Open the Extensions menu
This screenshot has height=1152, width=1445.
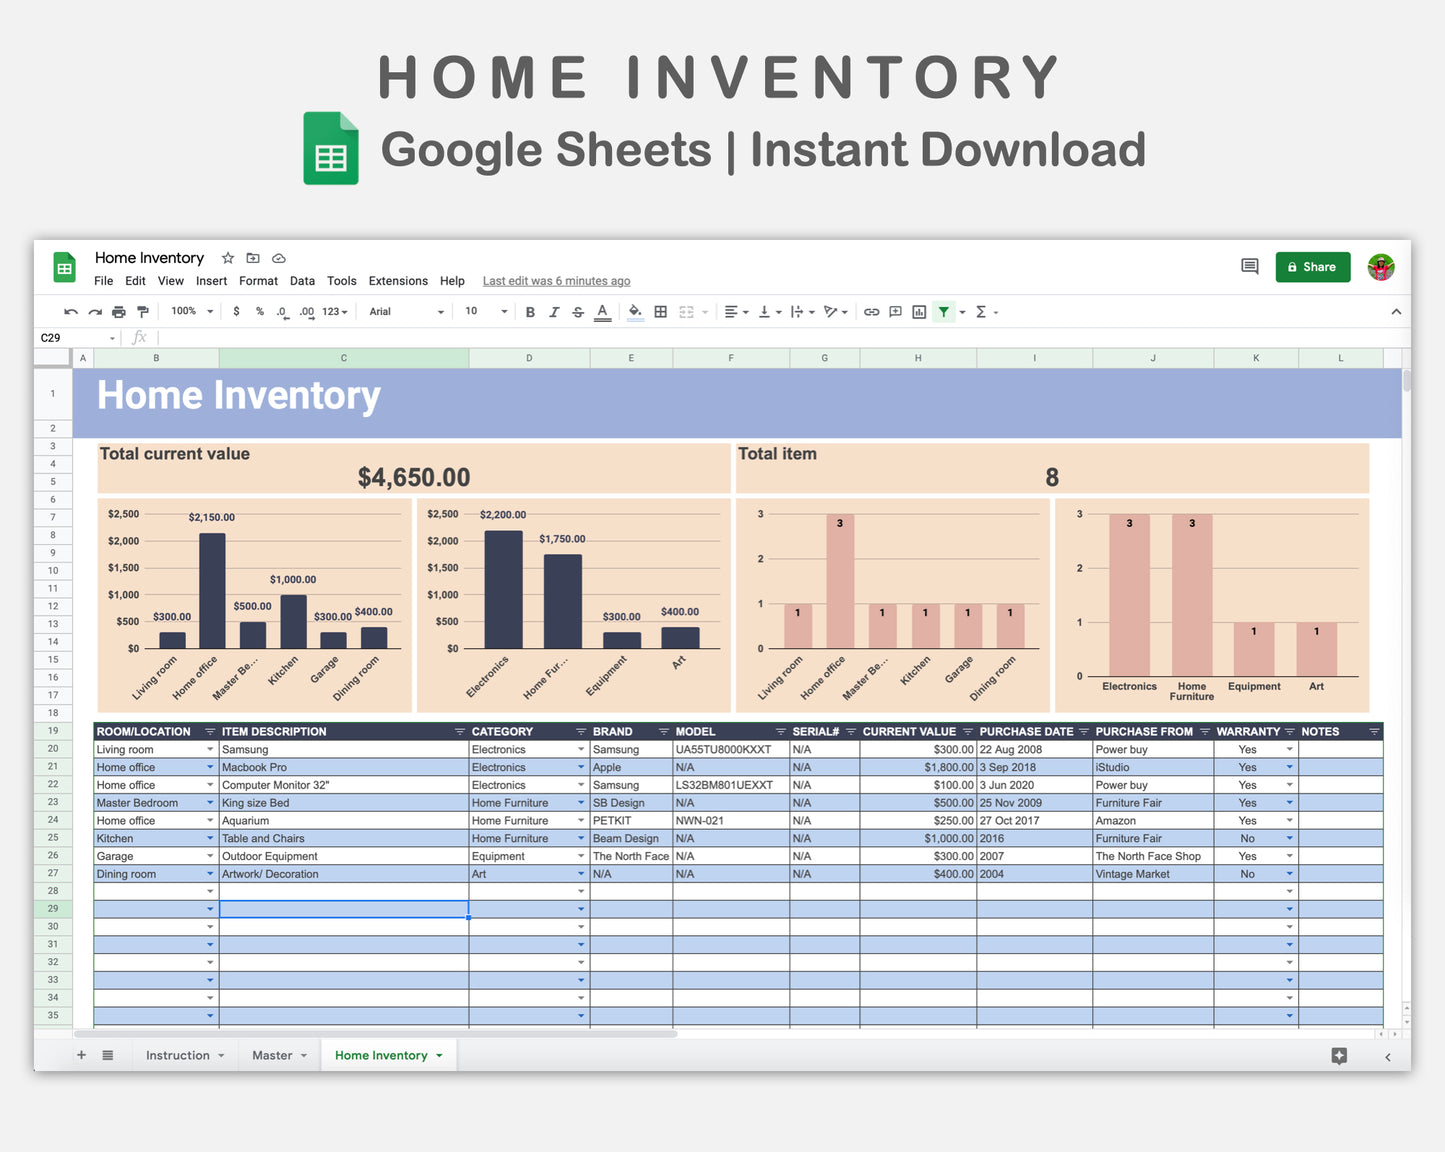398,281
